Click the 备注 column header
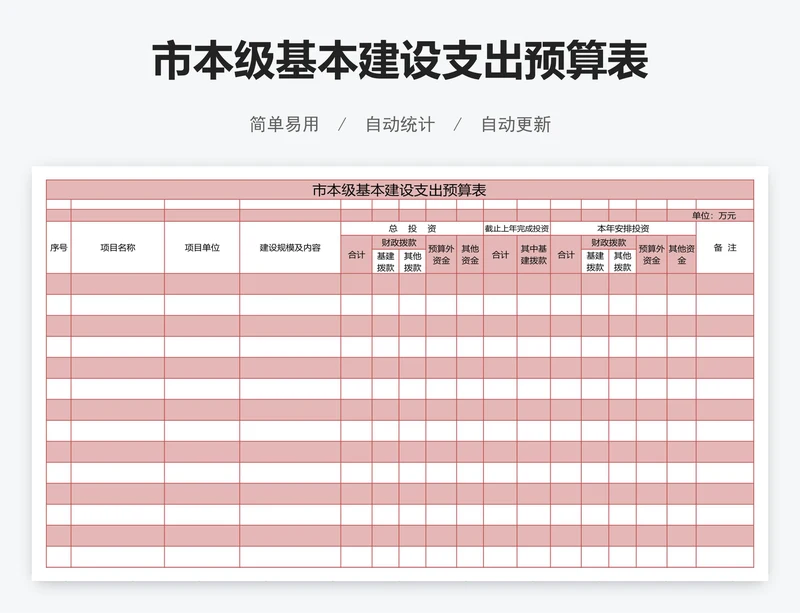Image resolution: width=800 pixels, height=613 pixels. point(725,248)
